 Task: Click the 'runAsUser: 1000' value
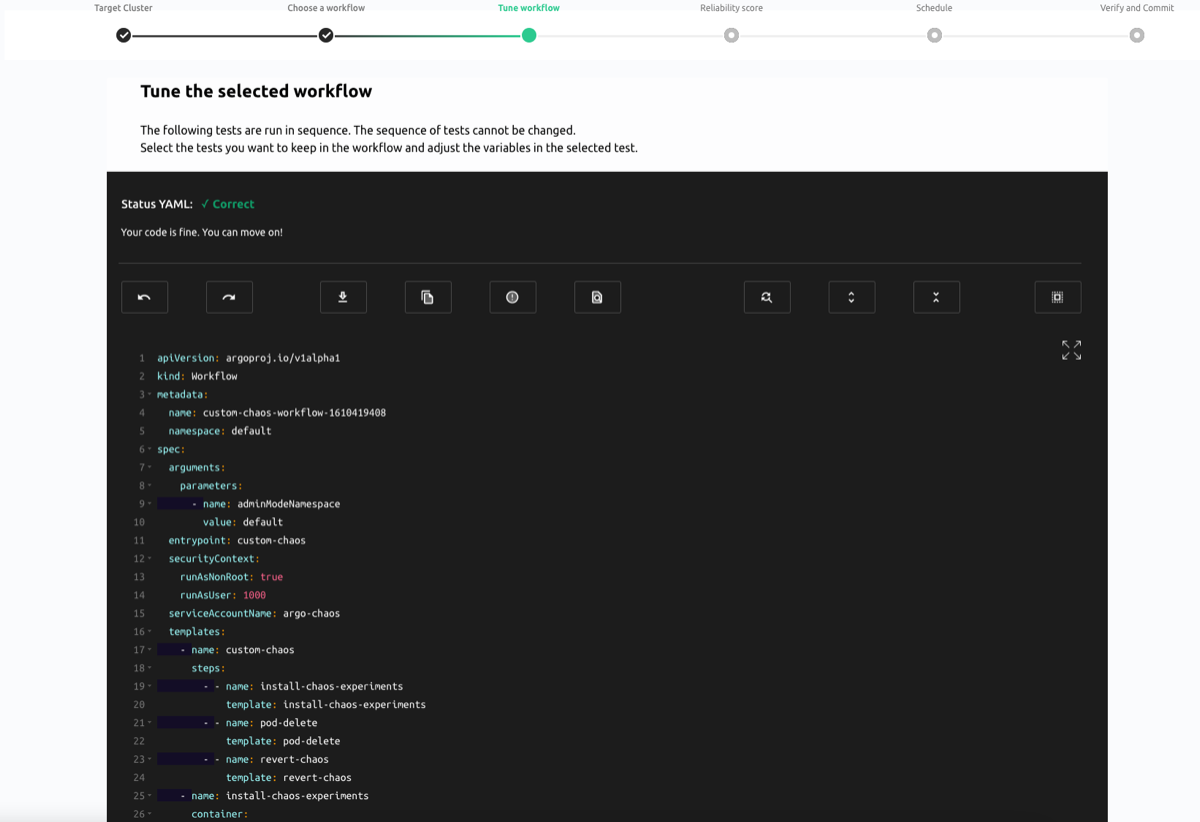point(254,595)
